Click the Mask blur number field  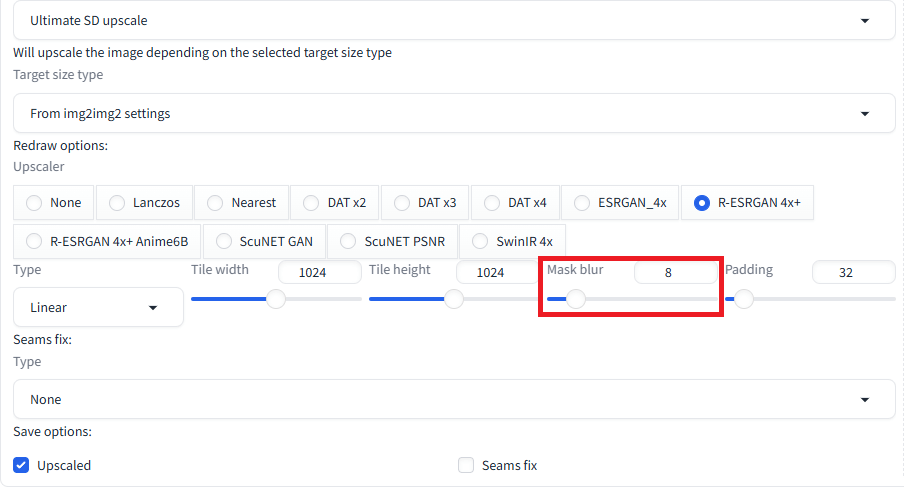[676, 272]
